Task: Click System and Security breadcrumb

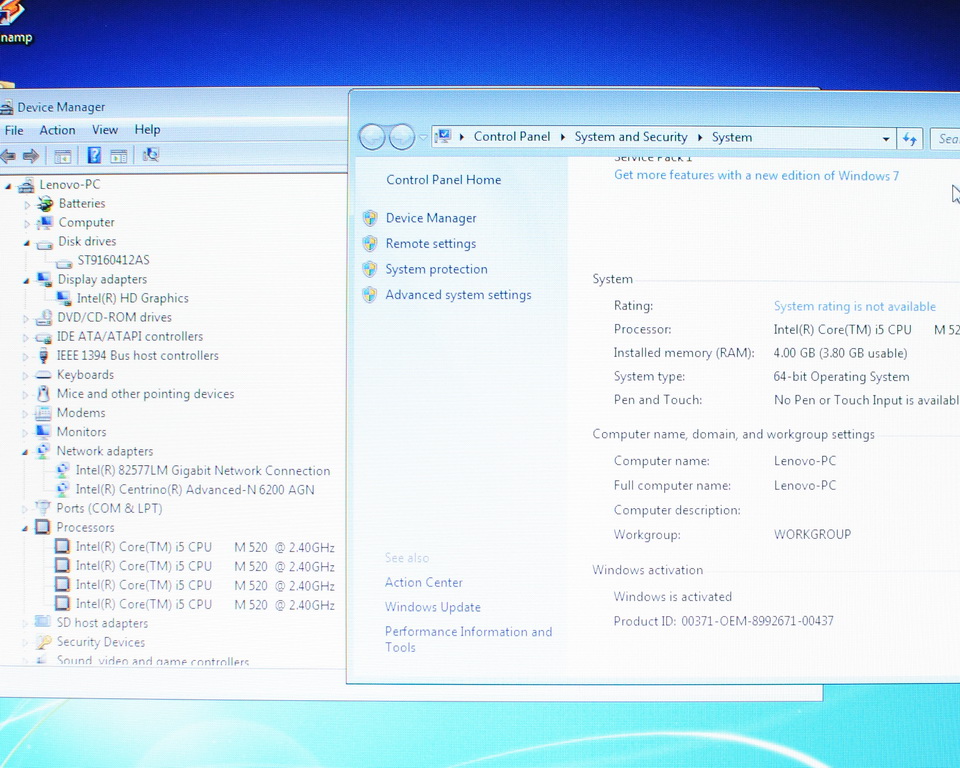Action: pyautogui.click(x=631, y=137)
